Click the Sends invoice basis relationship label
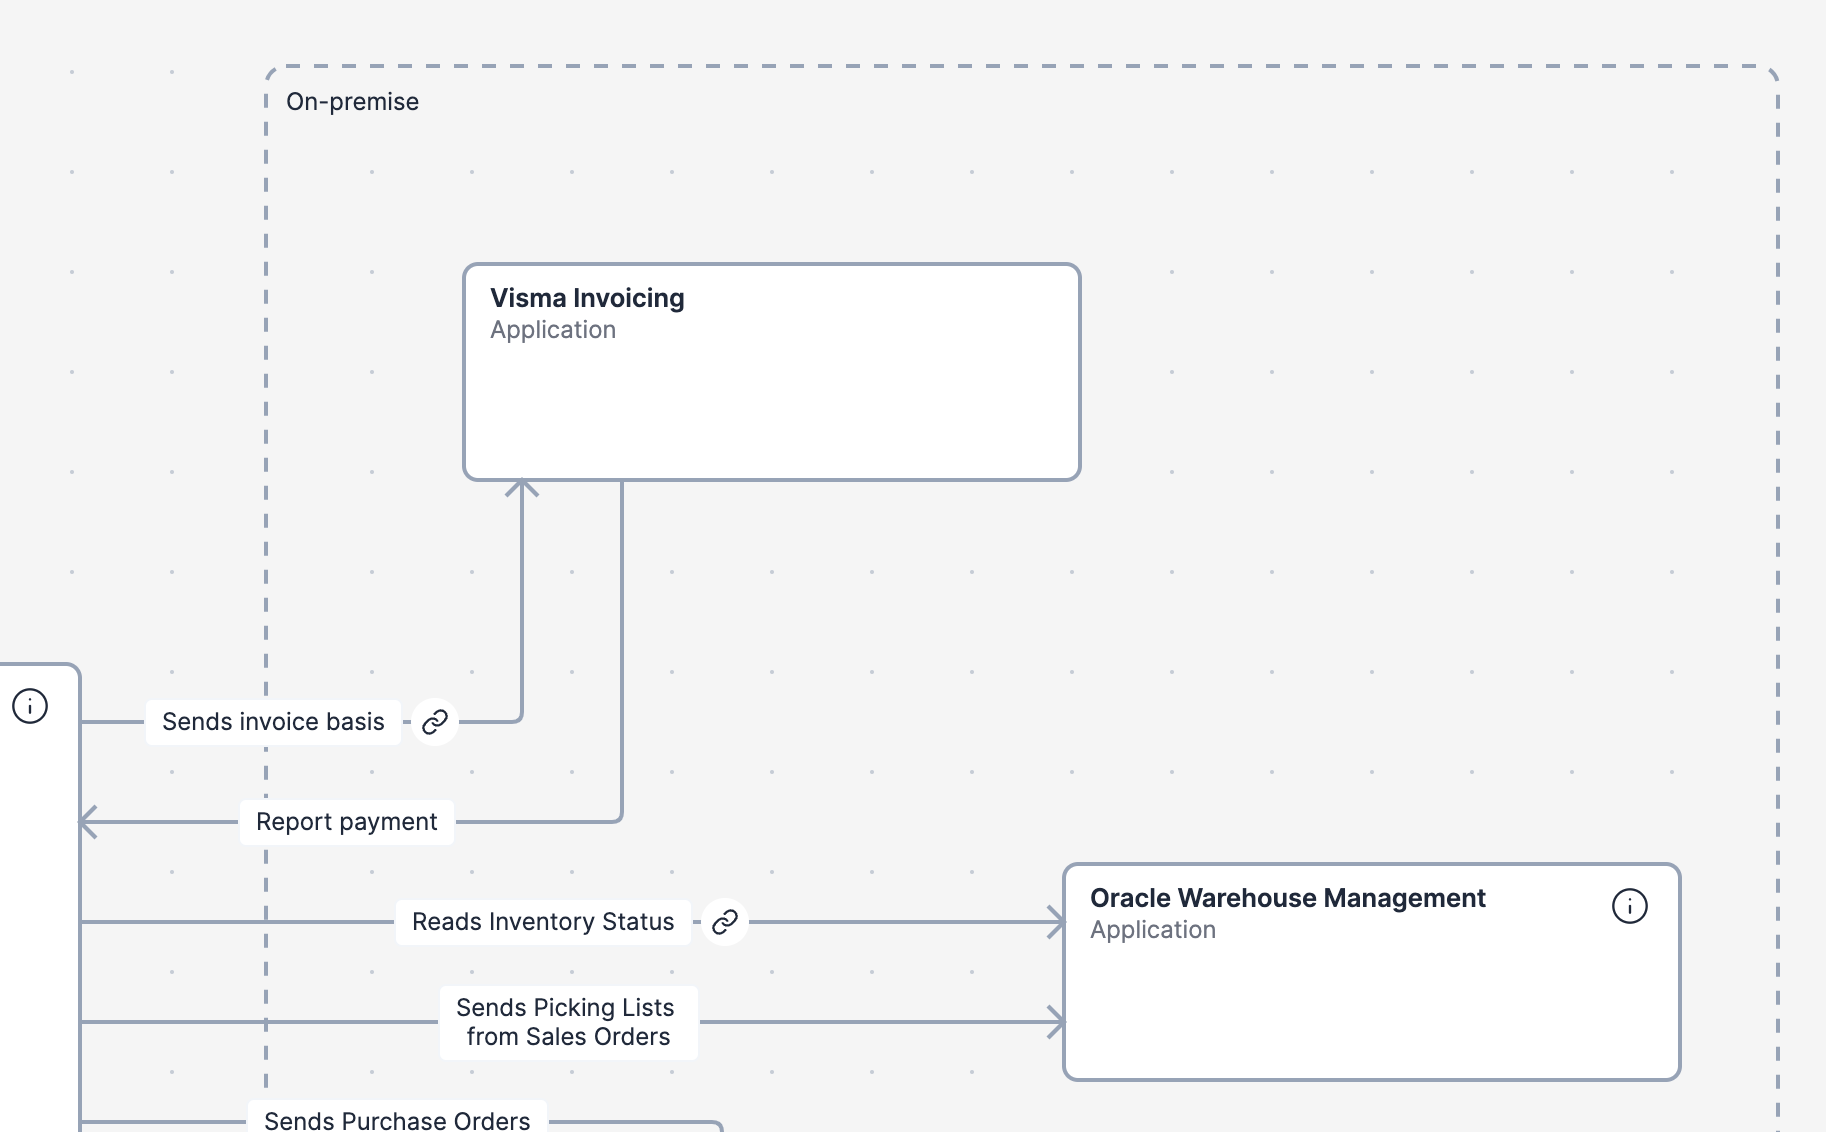The image size is (1826, 1132). pyautogui.click(x=273, y=721)
